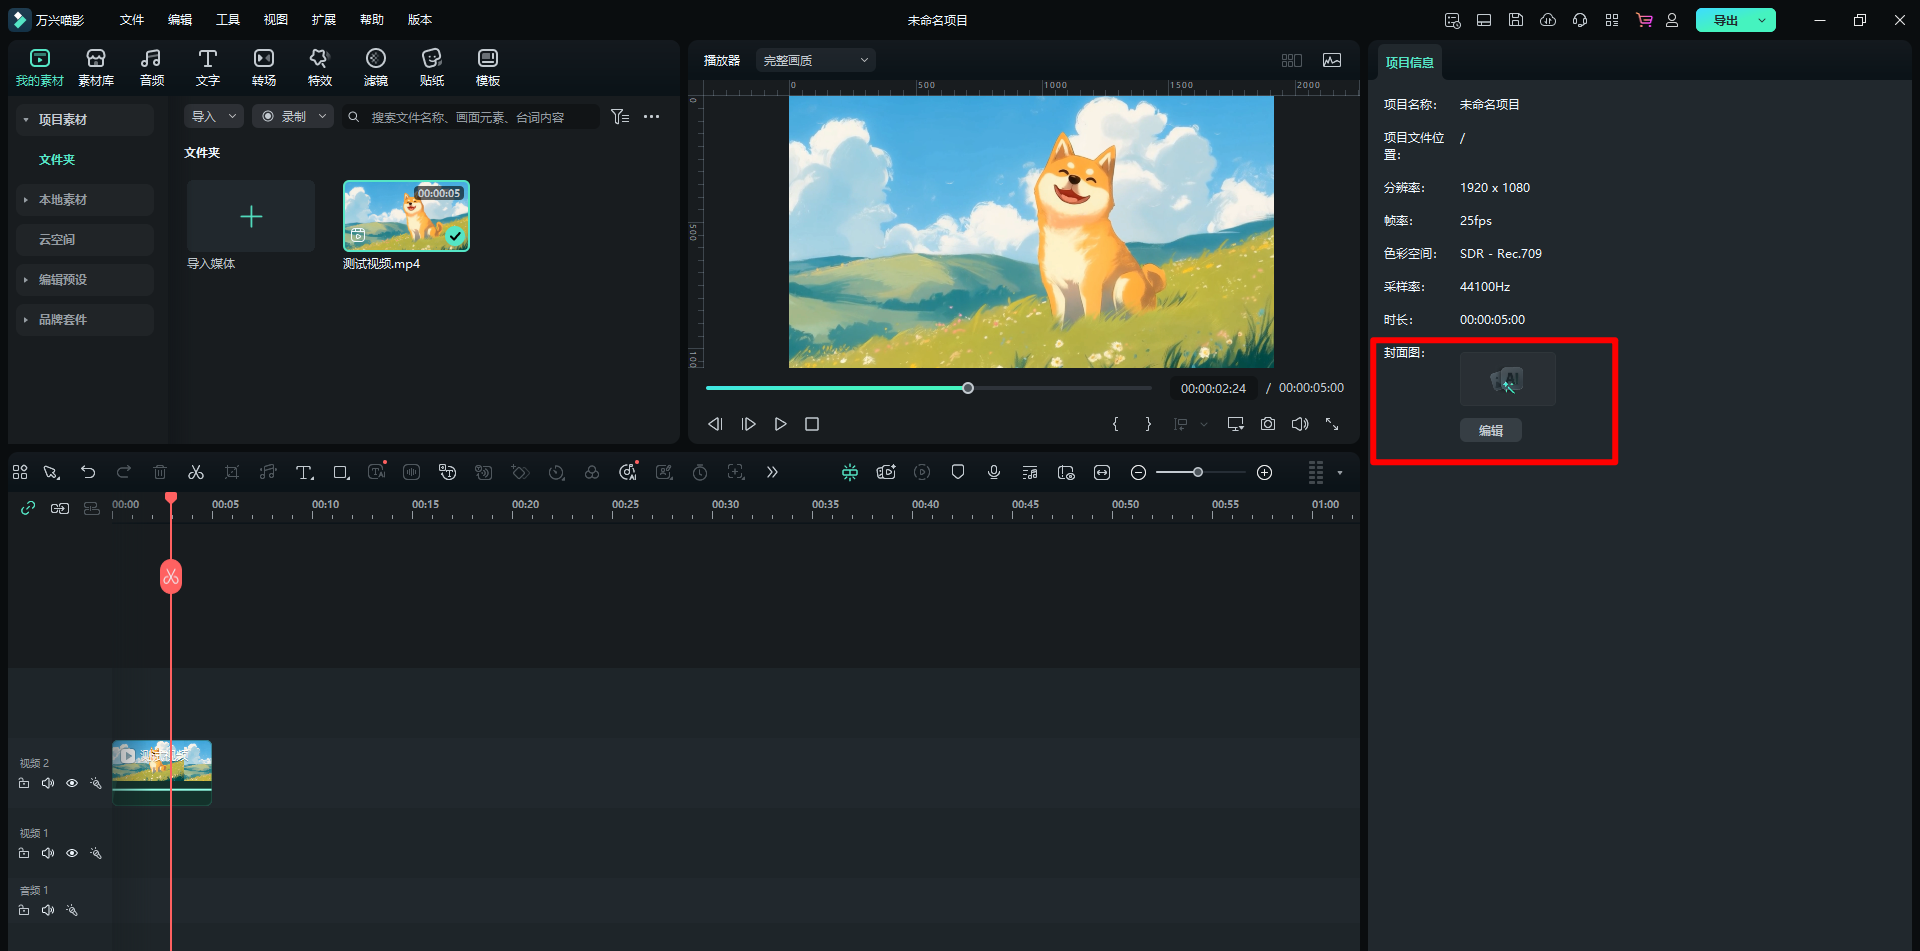Show more timeline tools via double-chevron

(772, 472)
